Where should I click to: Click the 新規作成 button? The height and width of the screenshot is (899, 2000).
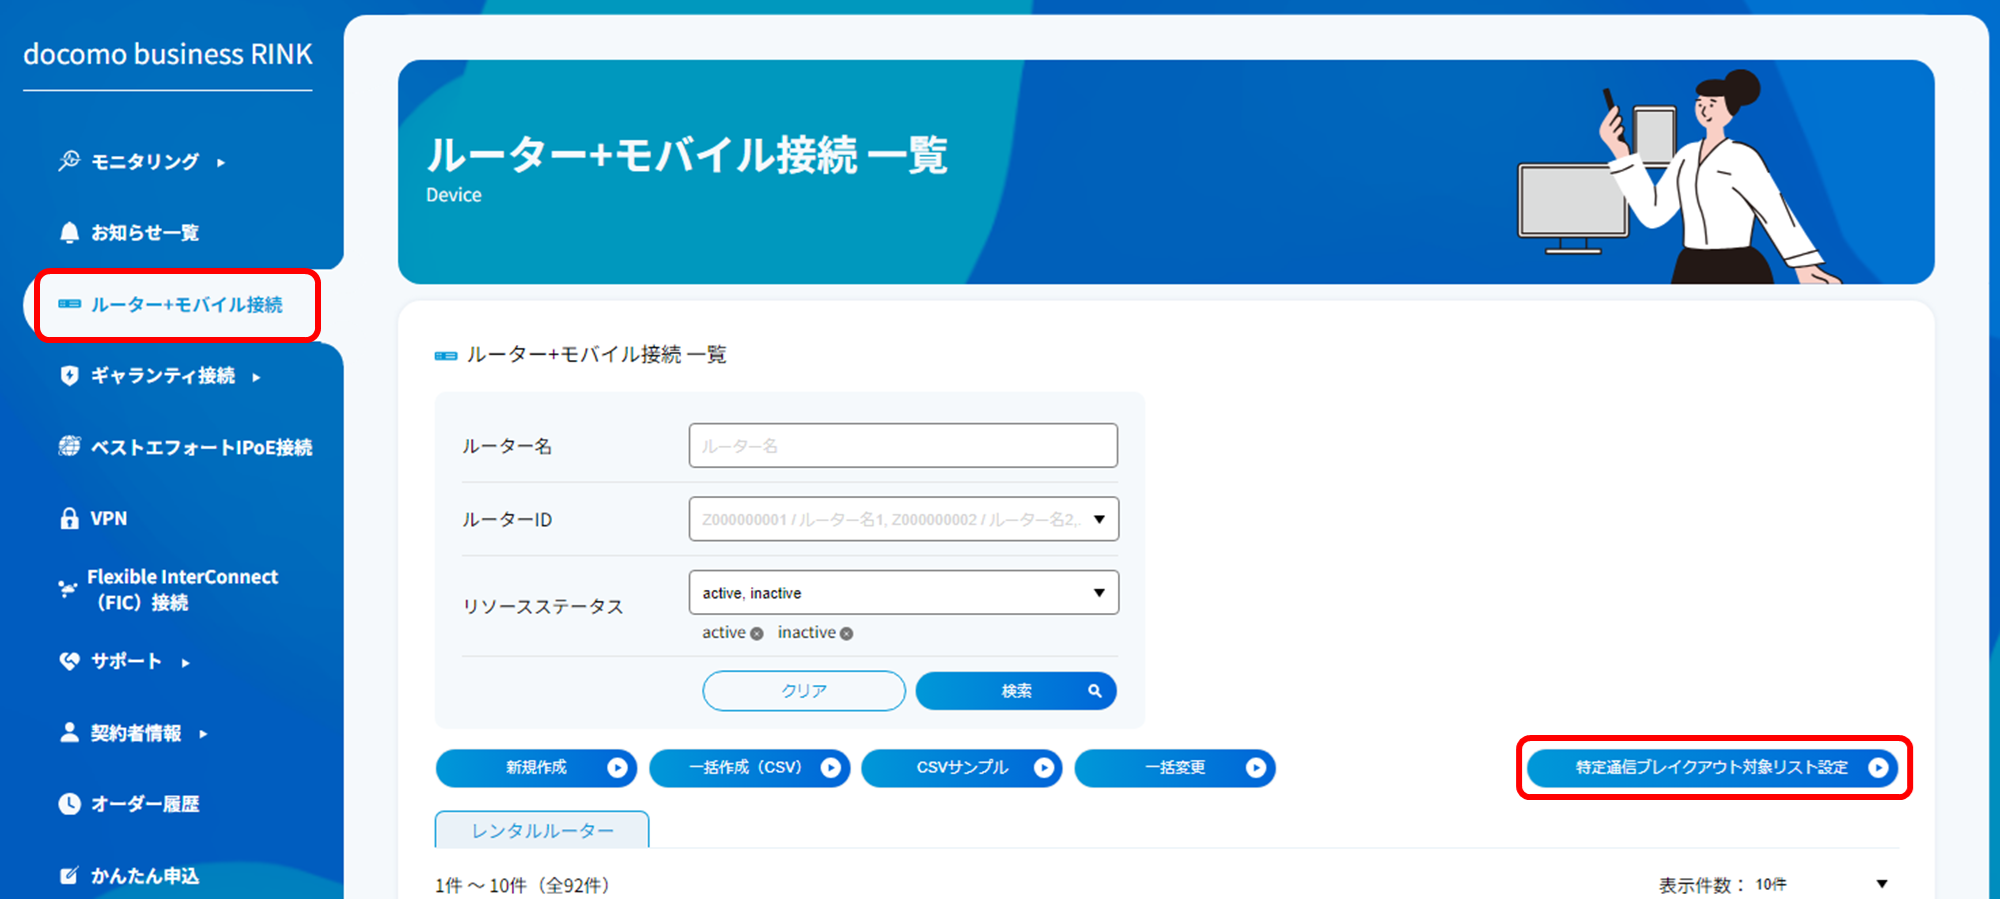[x=536, y=768]
